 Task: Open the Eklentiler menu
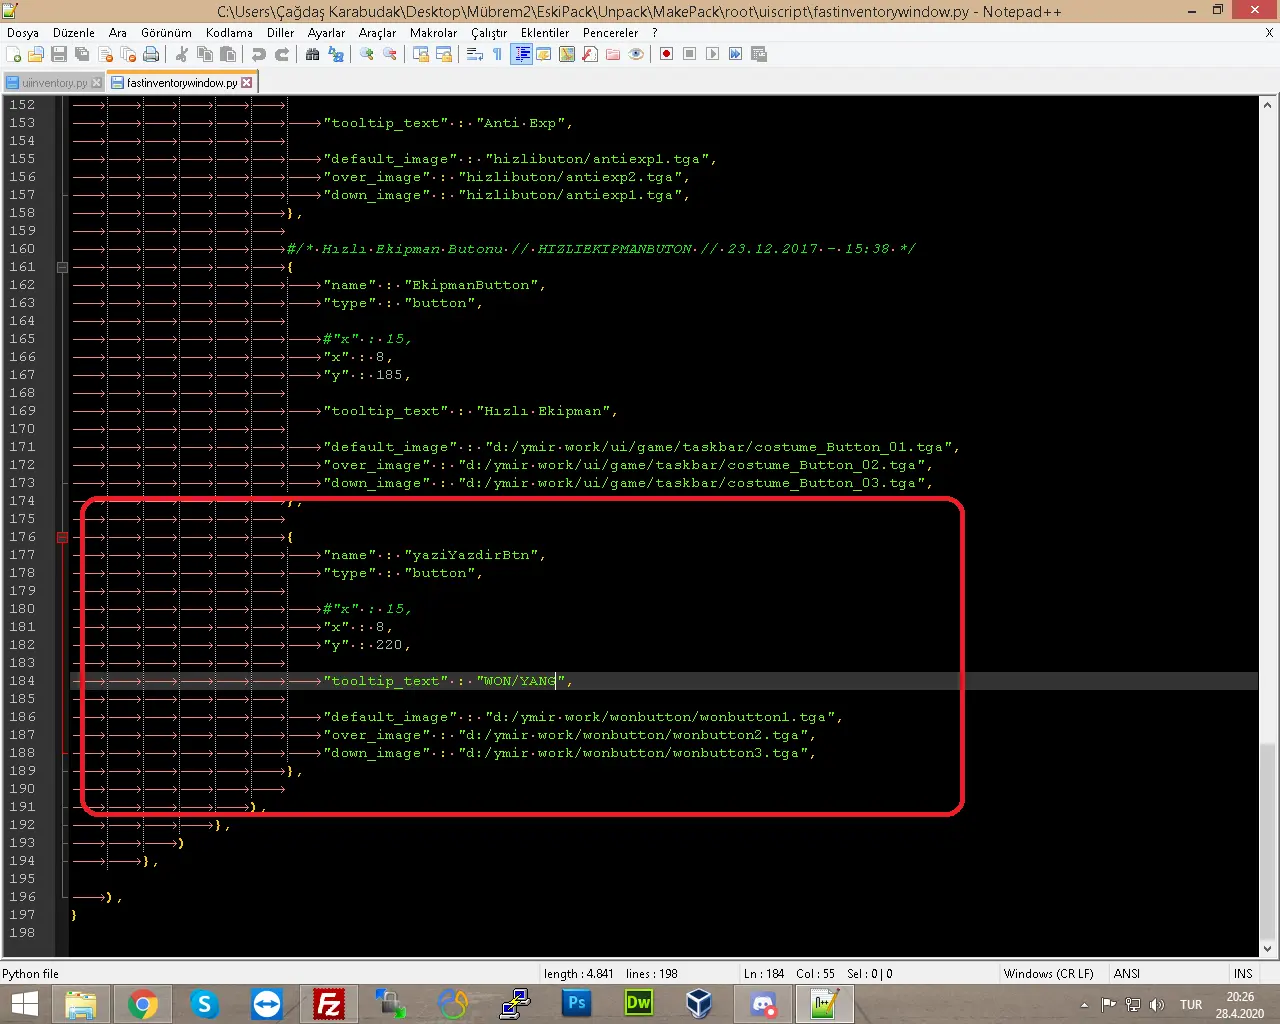click(x=545, y=33)
